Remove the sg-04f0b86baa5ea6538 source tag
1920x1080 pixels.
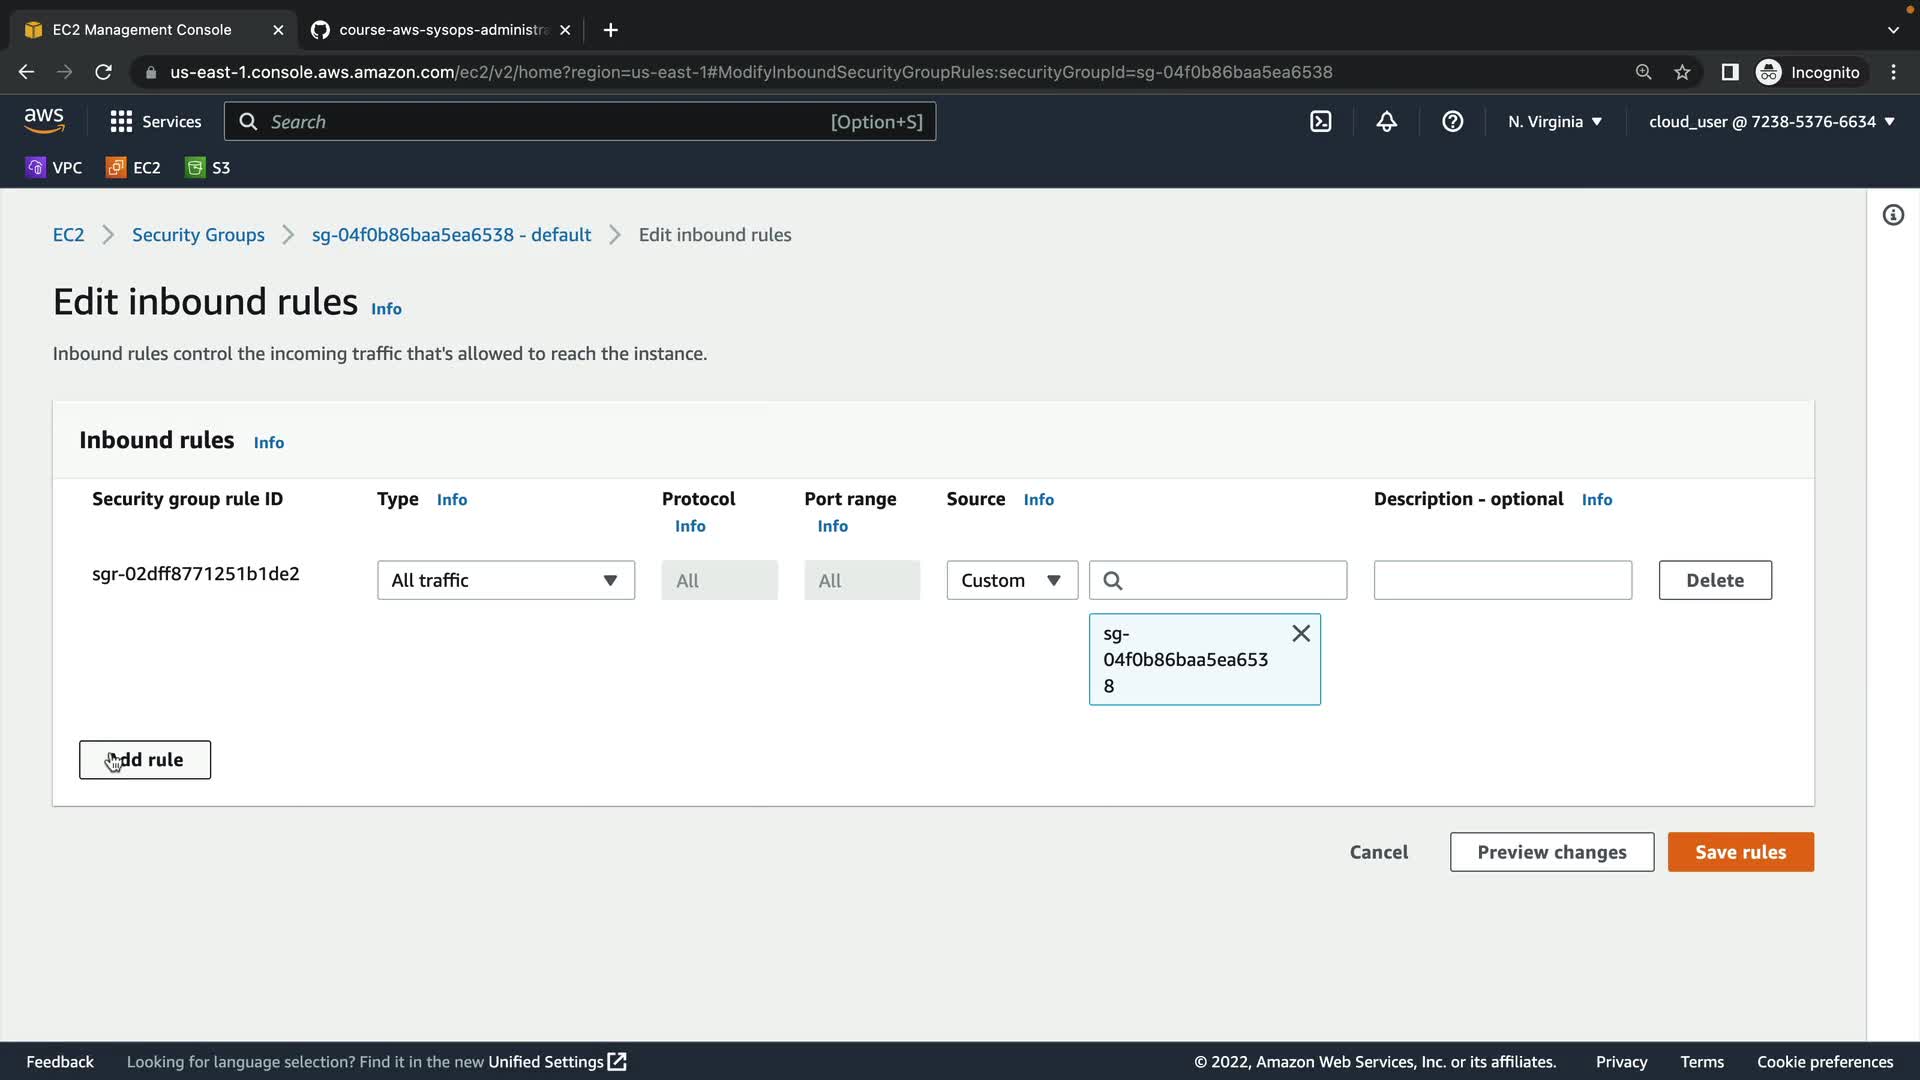click(x=1300, y=633)
